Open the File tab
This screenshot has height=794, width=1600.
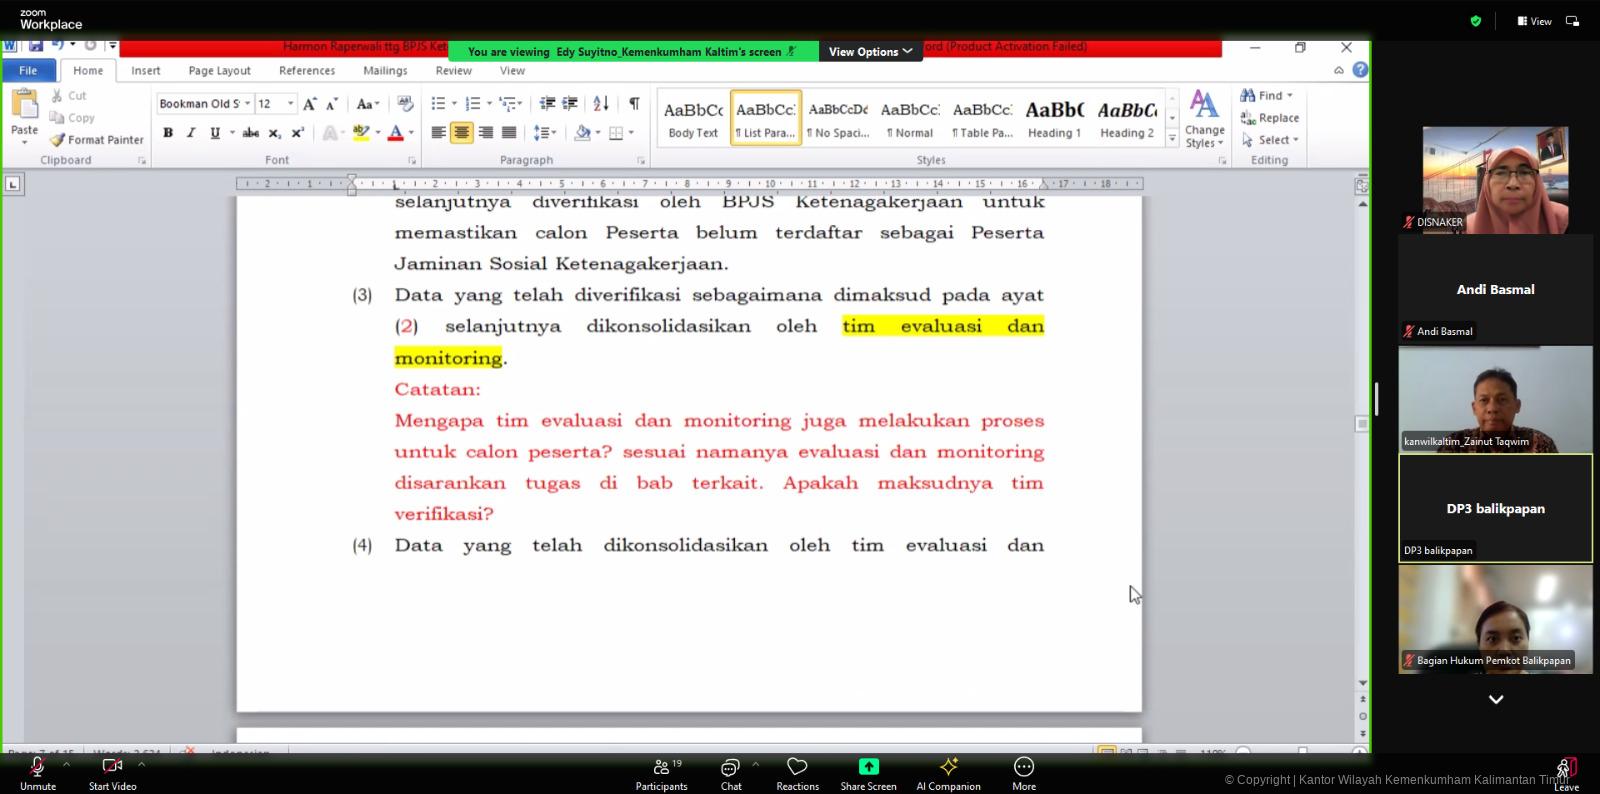pyautogui.click(x=28, y=71)
